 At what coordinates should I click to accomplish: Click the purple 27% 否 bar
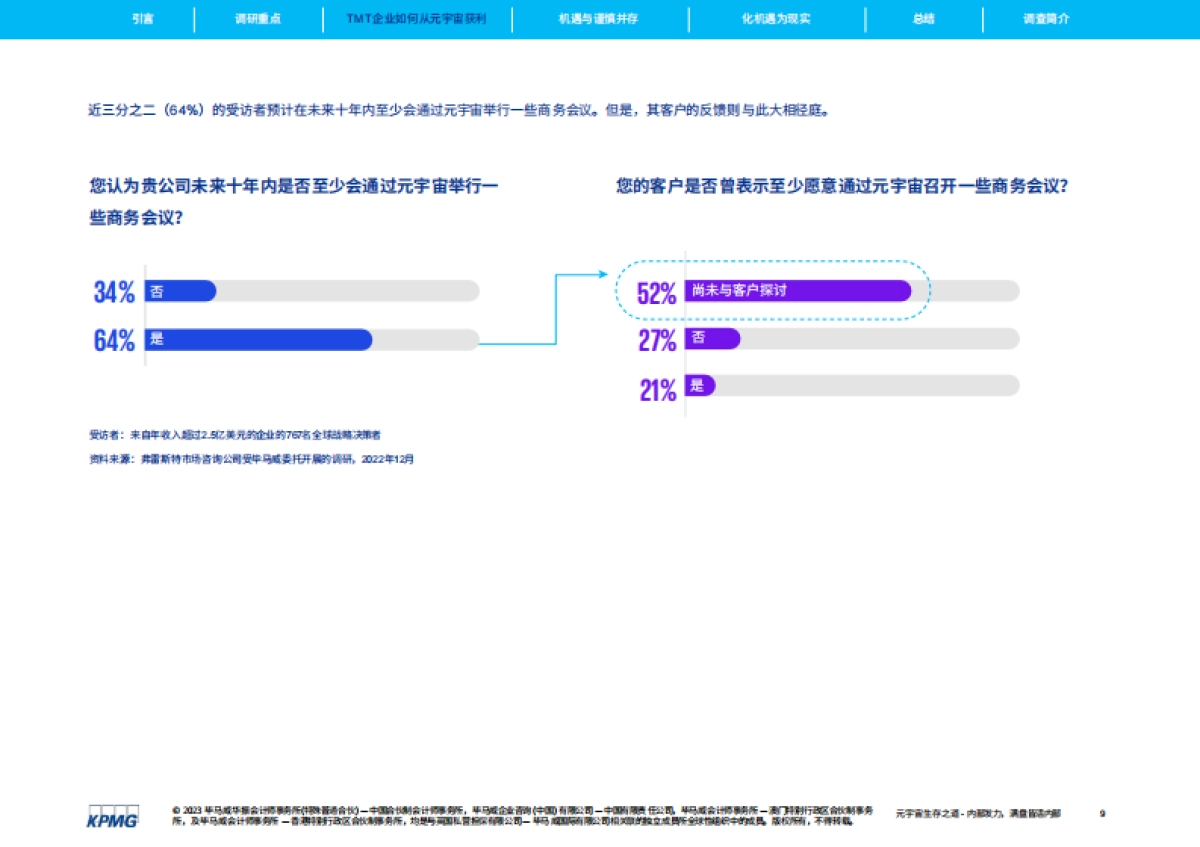pyautogui.click(x=713, y=339)
